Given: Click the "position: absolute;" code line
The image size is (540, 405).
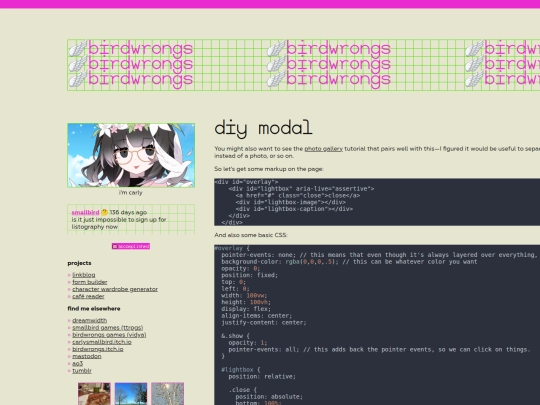Looking at the screenshot, I should (269, 397).
